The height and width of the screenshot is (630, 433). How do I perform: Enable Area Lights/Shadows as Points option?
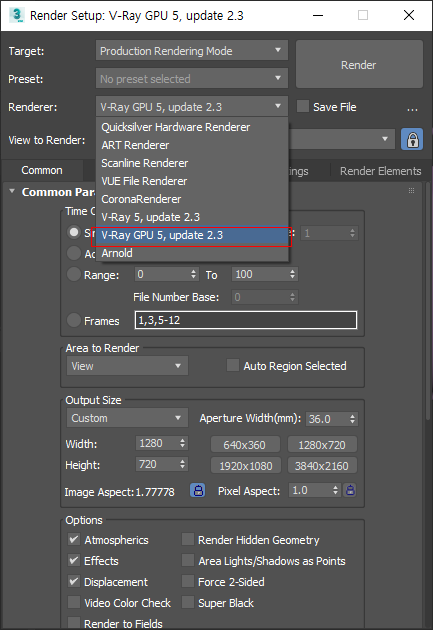[x=188, y=560]
